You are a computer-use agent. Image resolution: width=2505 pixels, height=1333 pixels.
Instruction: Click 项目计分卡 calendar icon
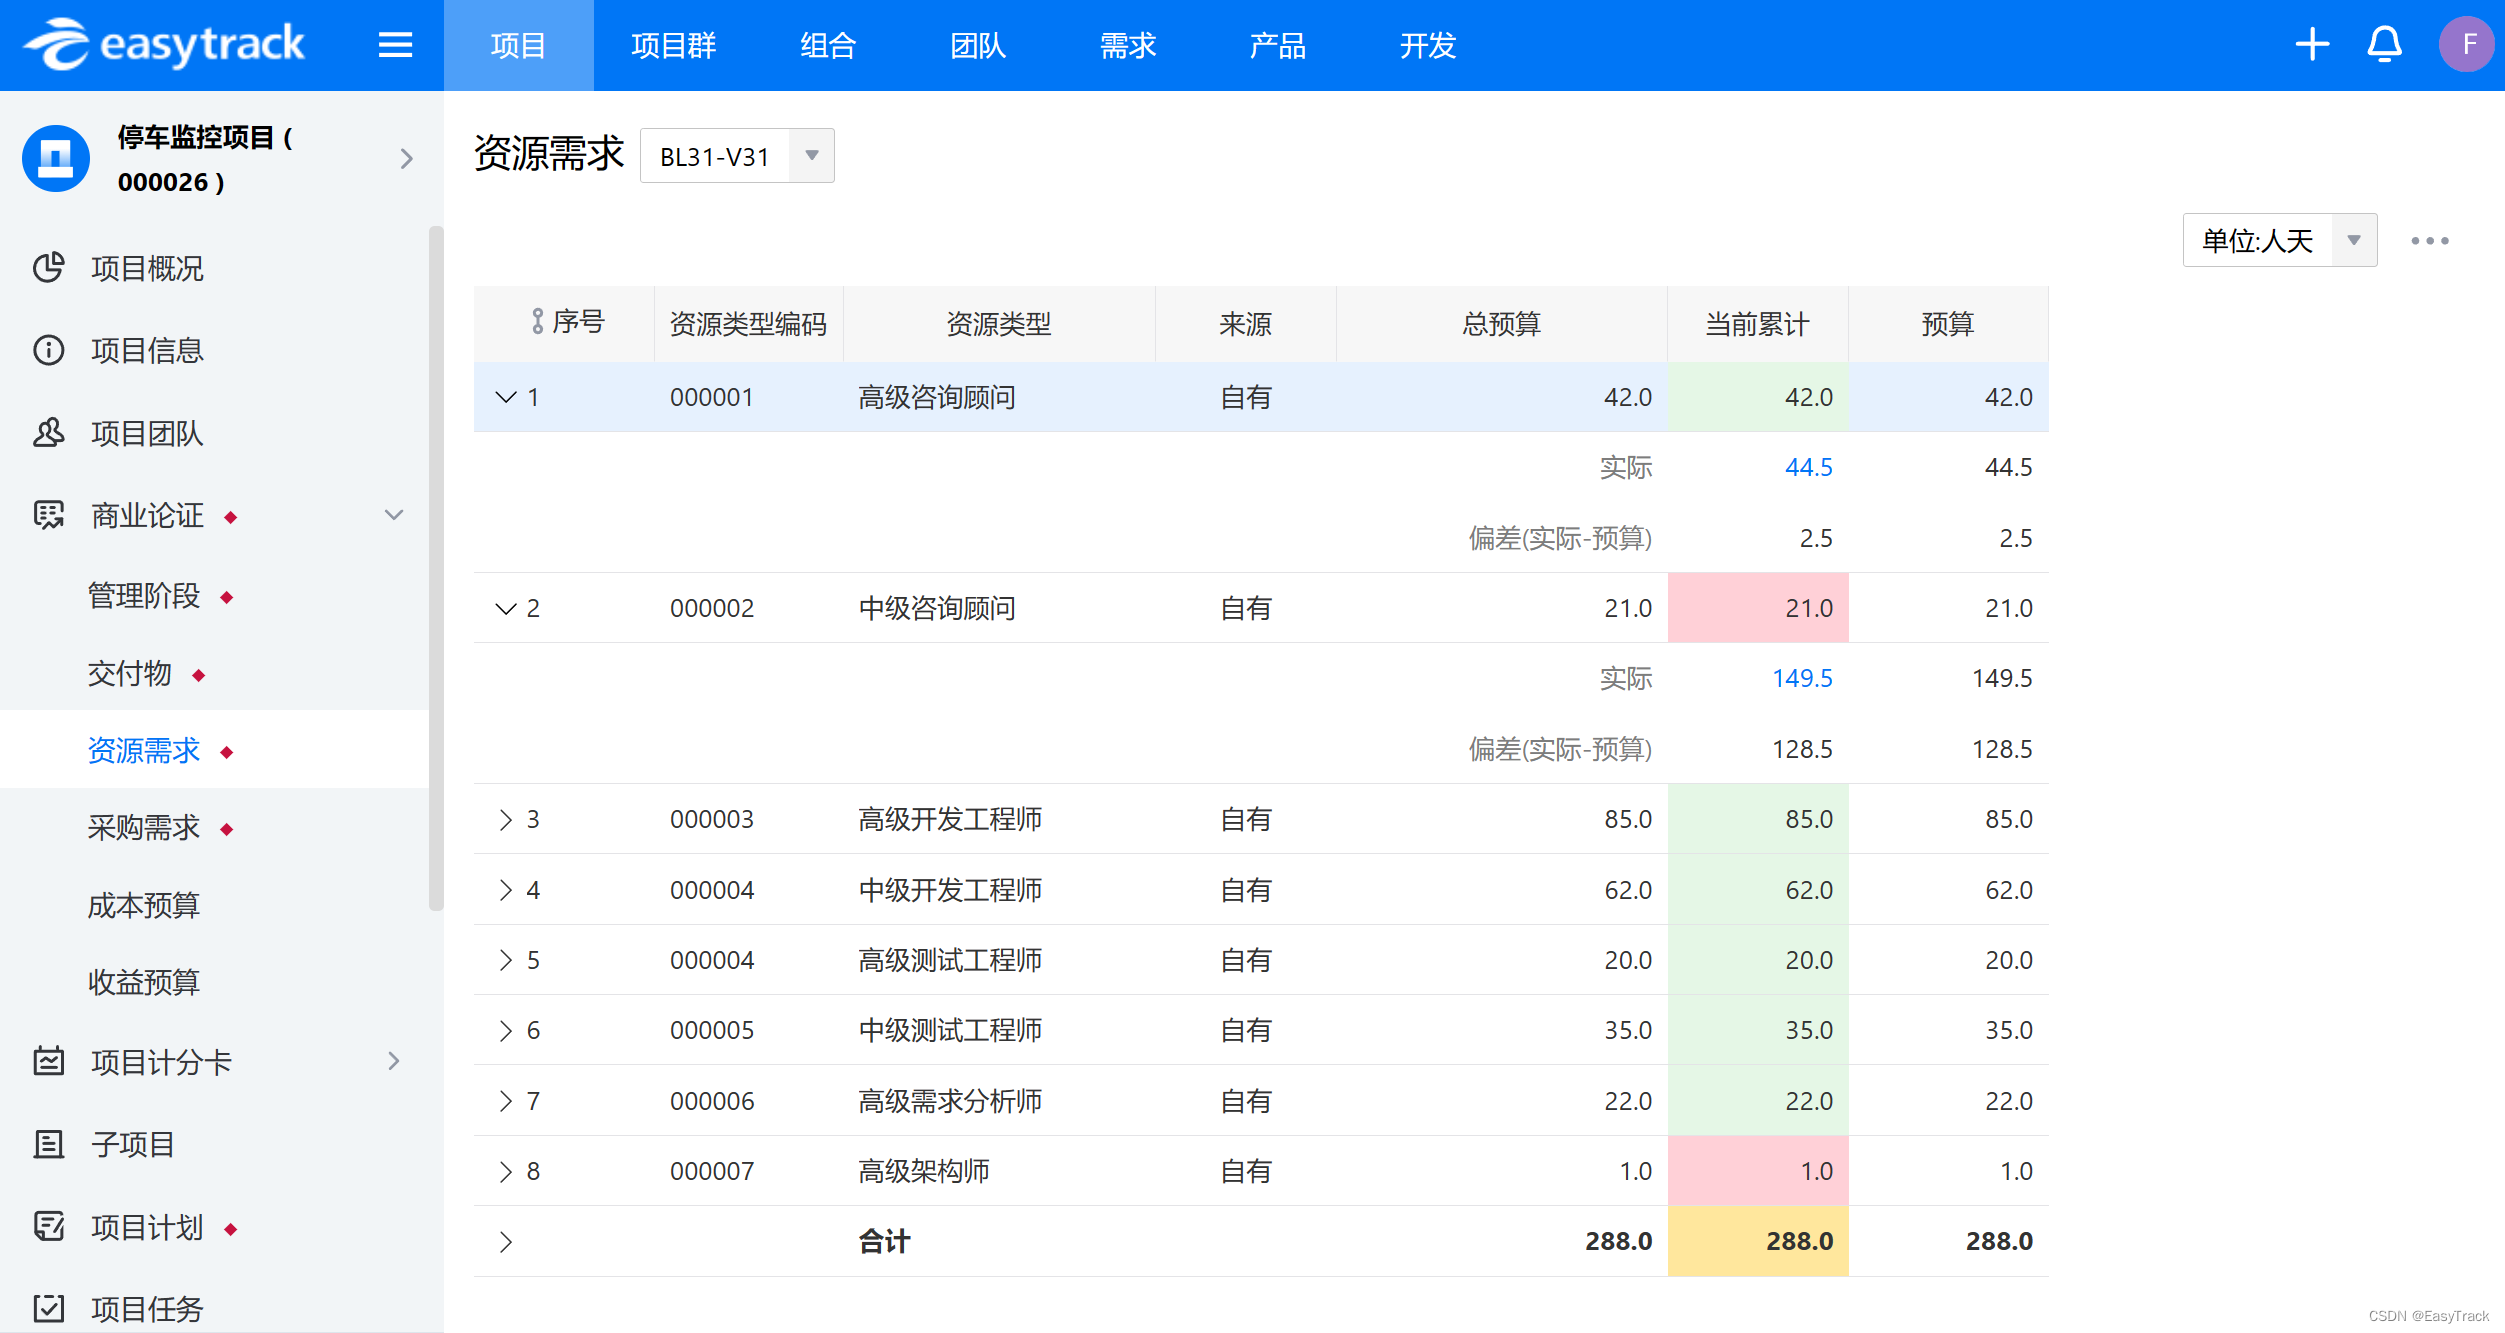pos(48,1061)
